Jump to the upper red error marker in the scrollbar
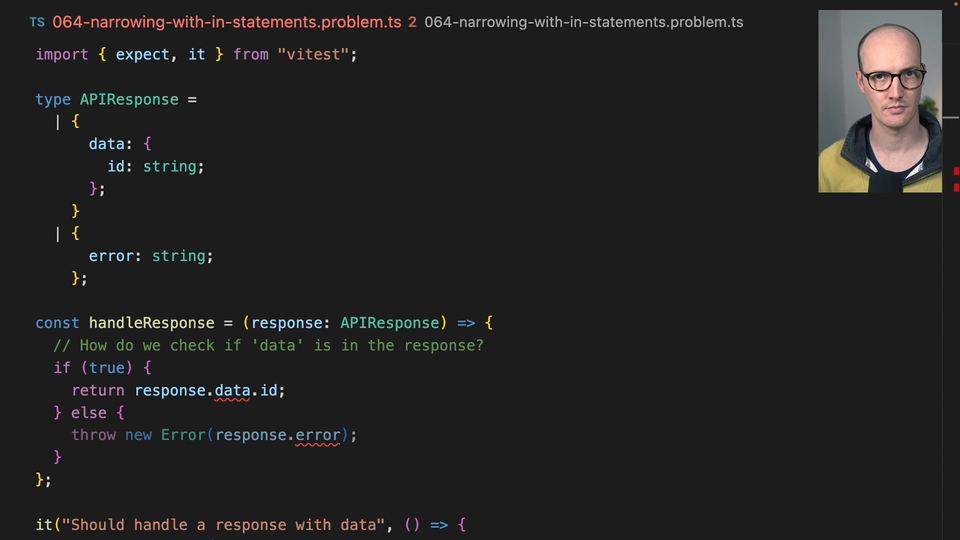 coord(956,172)
